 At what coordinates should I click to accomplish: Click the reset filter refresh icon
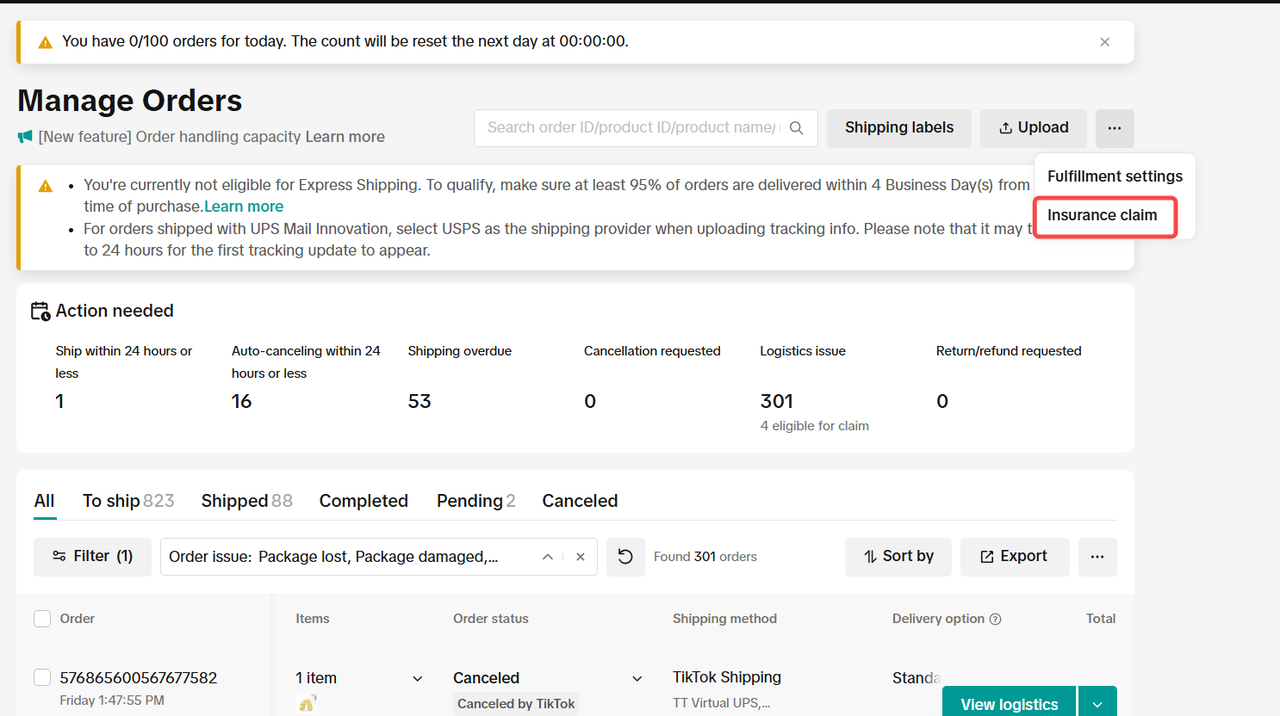click(x=625, y=557)
